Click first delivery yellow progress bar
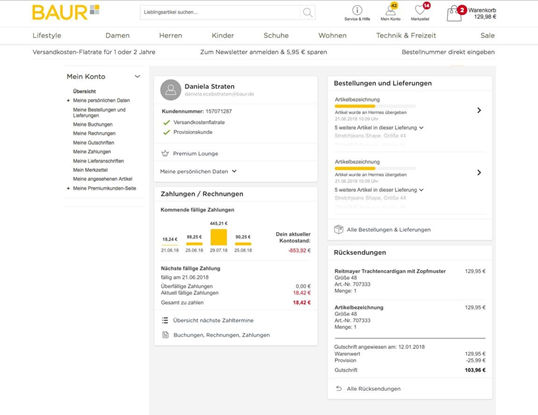This screenshot has width=538, height=415. [x=355, y=106]
